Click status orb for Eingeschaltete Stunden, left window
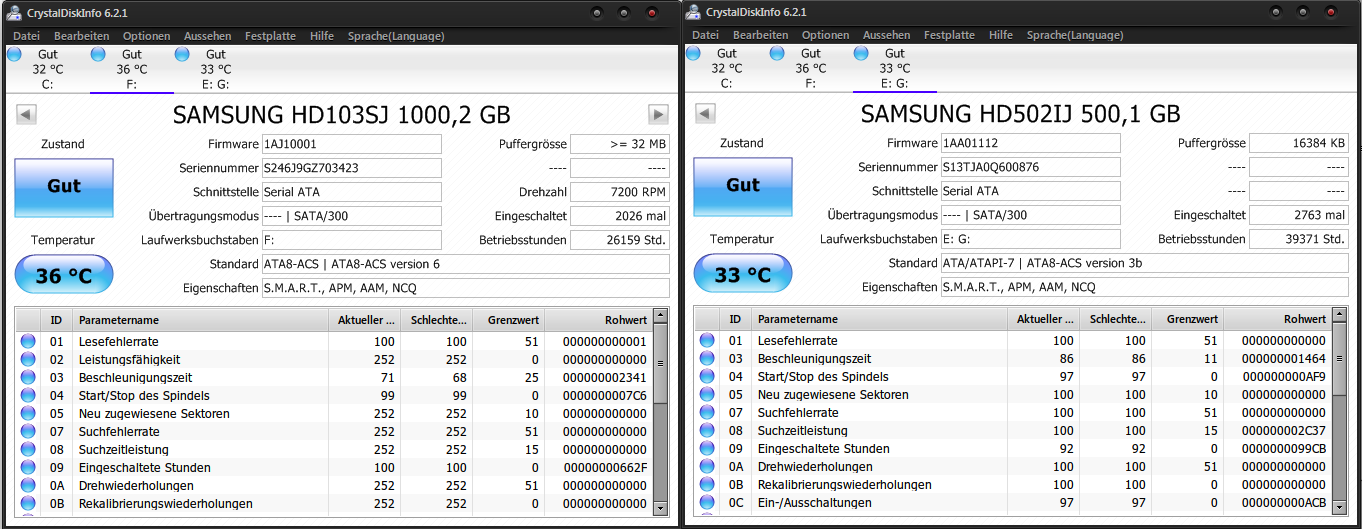The image size is (1362, 529). point(28,467)
